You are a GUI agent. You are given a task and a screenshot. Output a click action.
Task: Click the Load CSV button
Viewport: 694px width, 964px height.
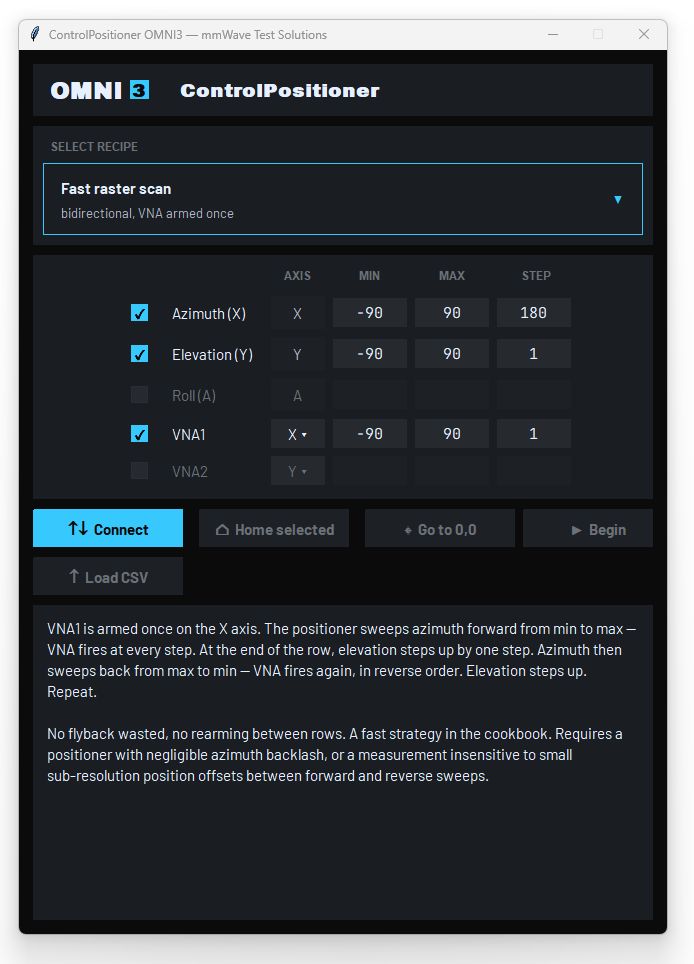click(108, 576)
